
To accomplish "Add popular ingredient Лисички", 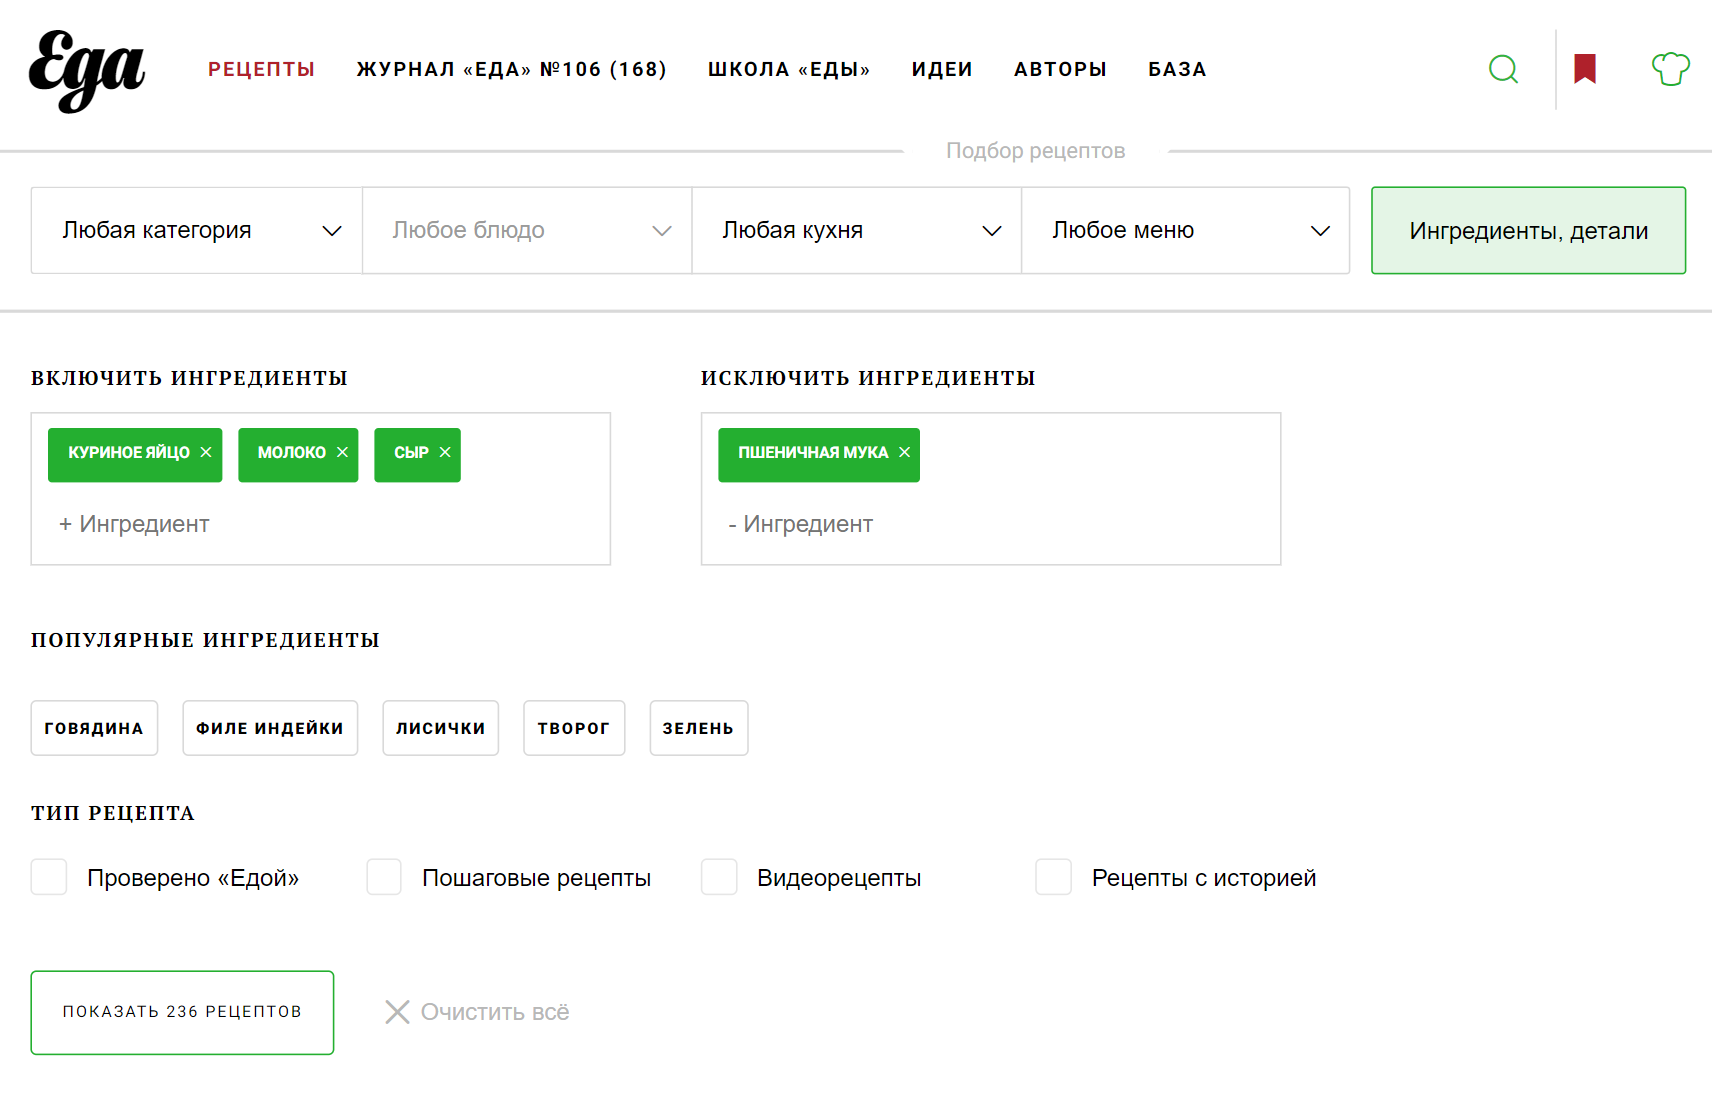I will [440, 728].
